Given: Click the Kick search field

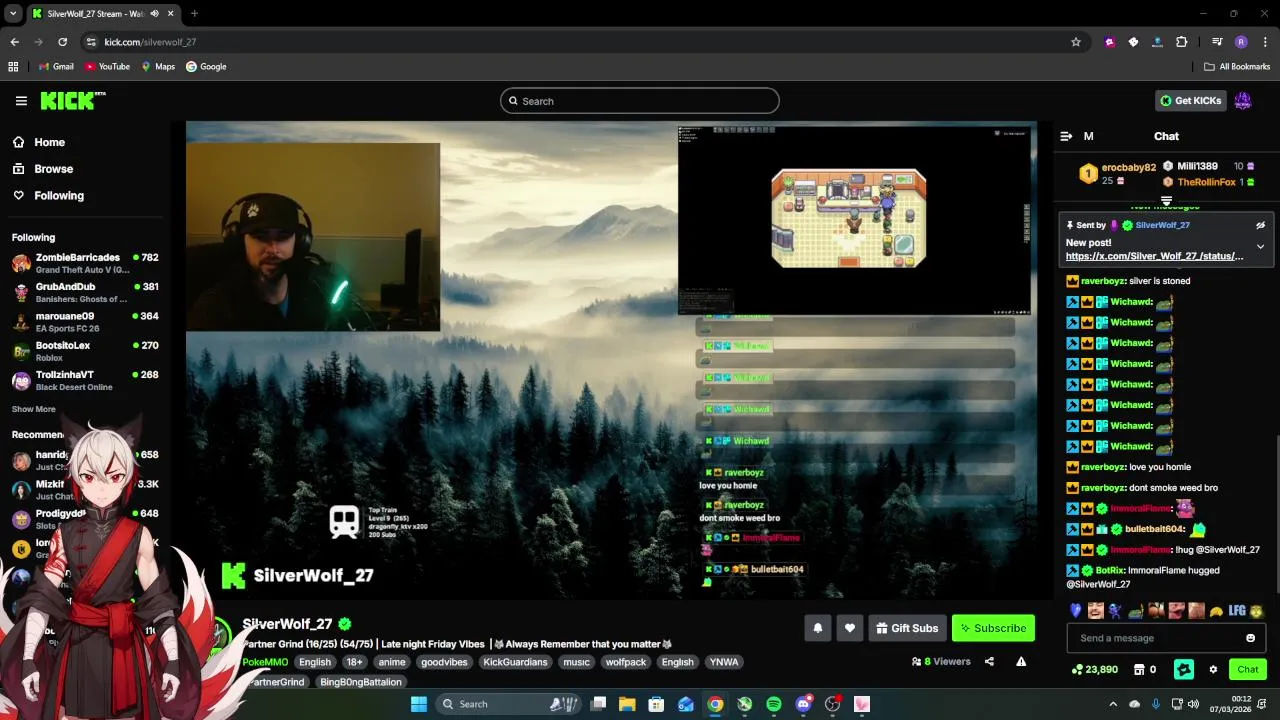Looking at the screenshot, I should coord(640,101).
